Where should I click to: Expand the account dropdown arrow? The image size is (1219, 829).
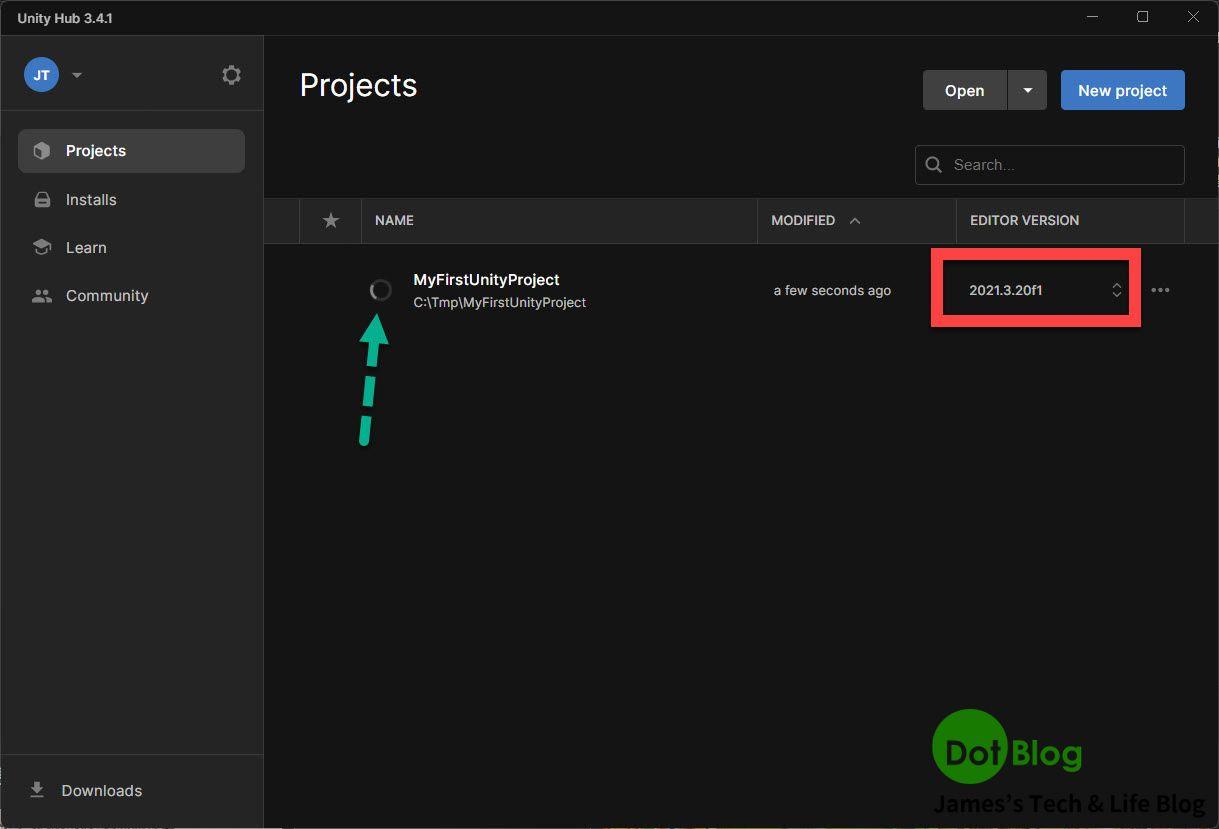[77, 76]
